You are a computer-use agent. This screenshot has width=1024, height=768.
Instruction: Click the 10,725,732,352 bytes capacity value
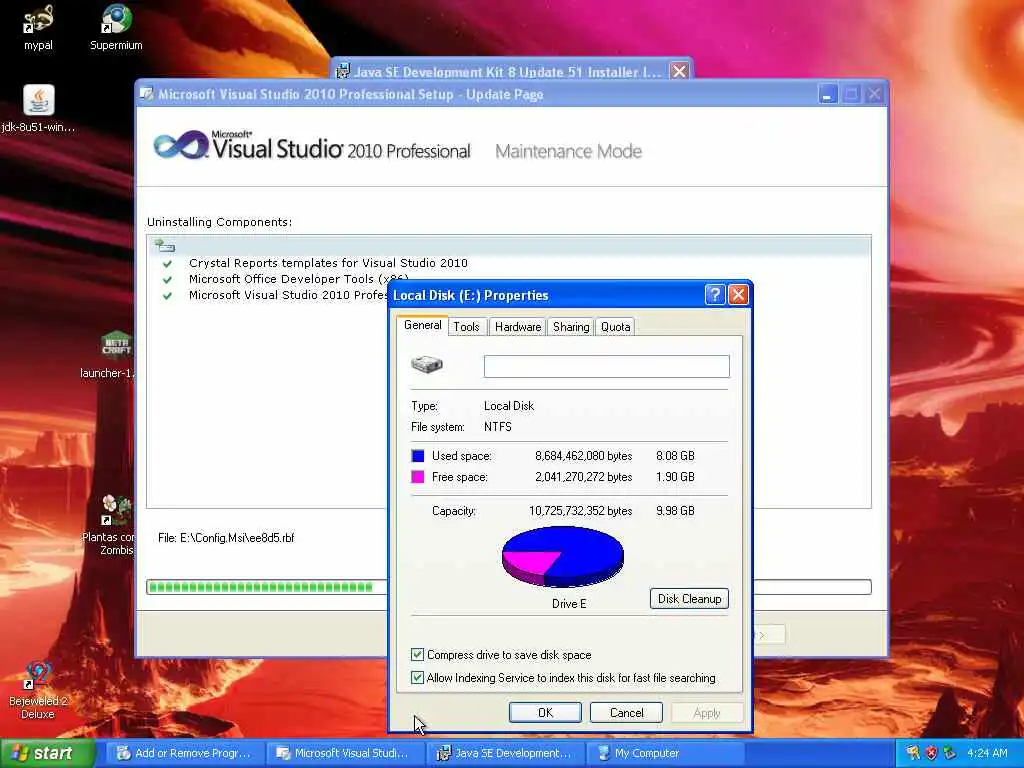tap(581, 511)
